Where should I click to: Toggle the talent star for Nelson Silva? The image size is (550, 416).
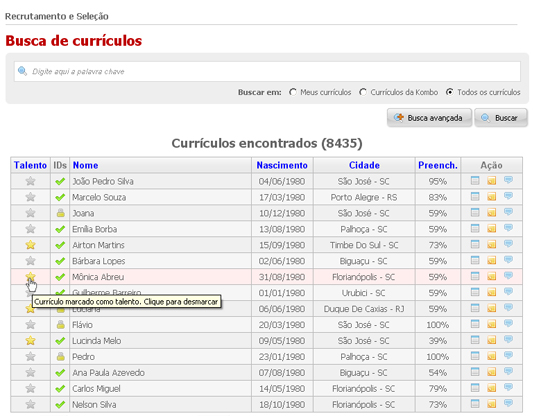(x=31, y=404)
